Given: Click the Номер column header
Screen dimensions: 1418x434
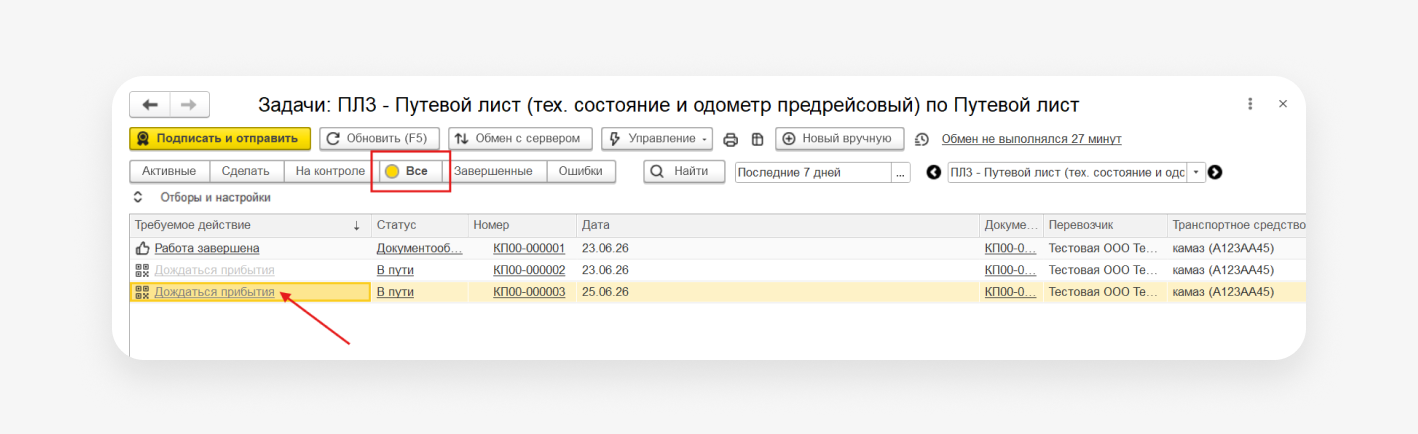Looking at the screenshot, I should point(522,225).
